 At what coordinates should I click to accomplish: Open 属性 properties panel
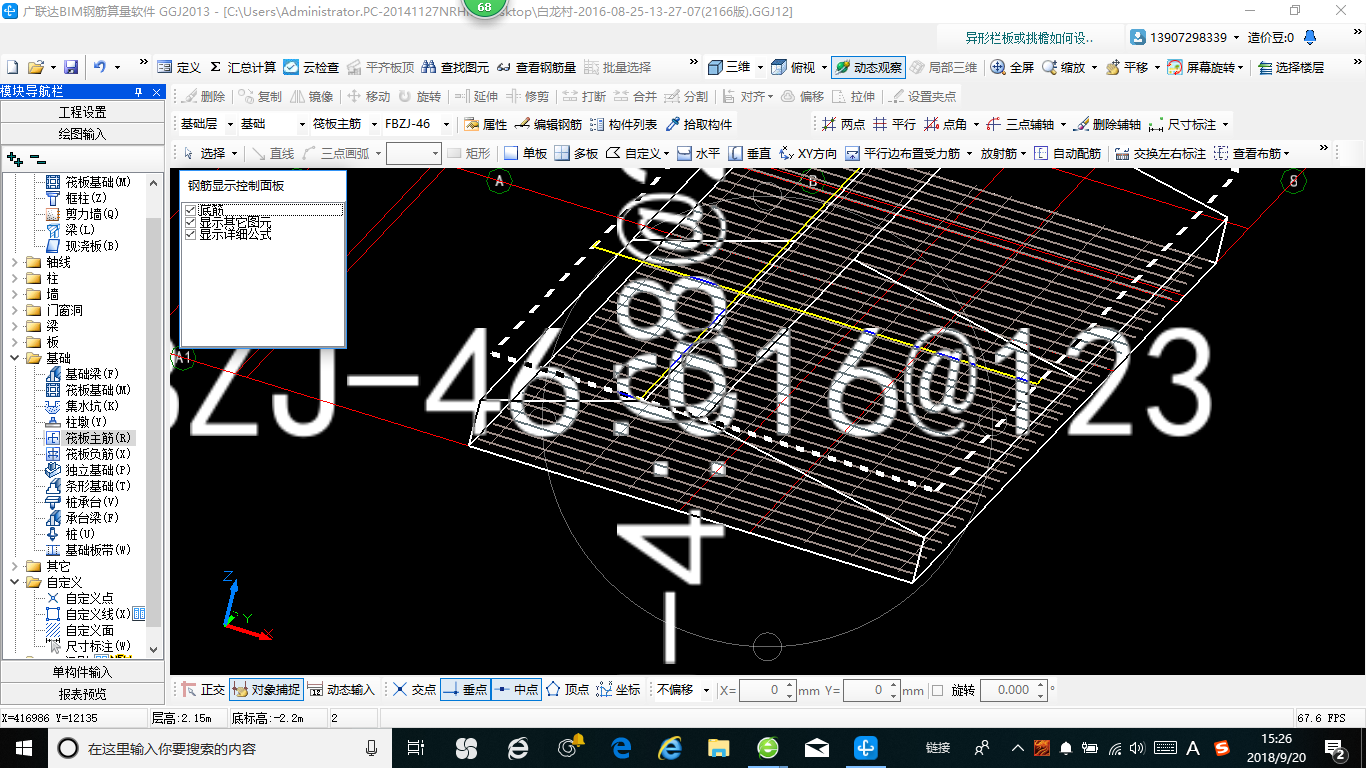coord(485,124)
